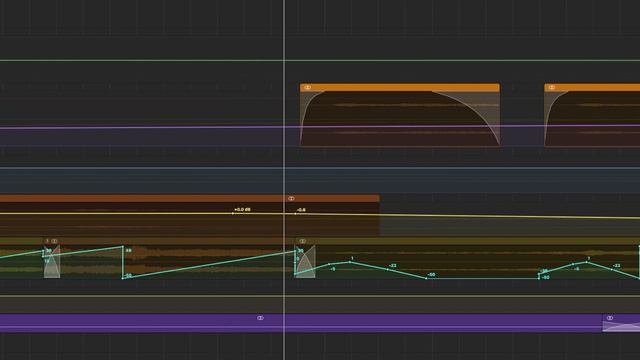Click the stereo icon above the leftmost crossfade
This screenshot has height=360, width=640.
click(x=54, y=241)
